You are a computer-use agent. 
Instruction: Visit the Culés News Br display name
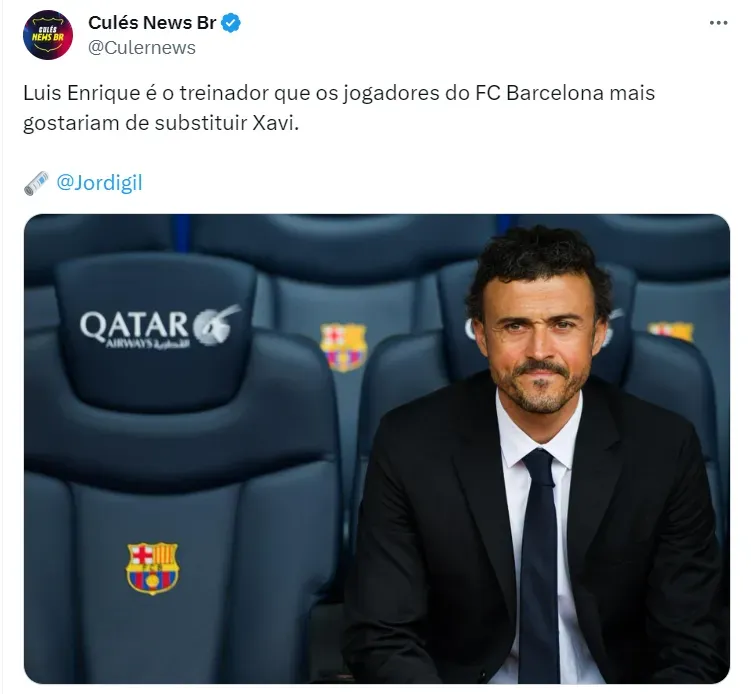(x=152, y=23)
